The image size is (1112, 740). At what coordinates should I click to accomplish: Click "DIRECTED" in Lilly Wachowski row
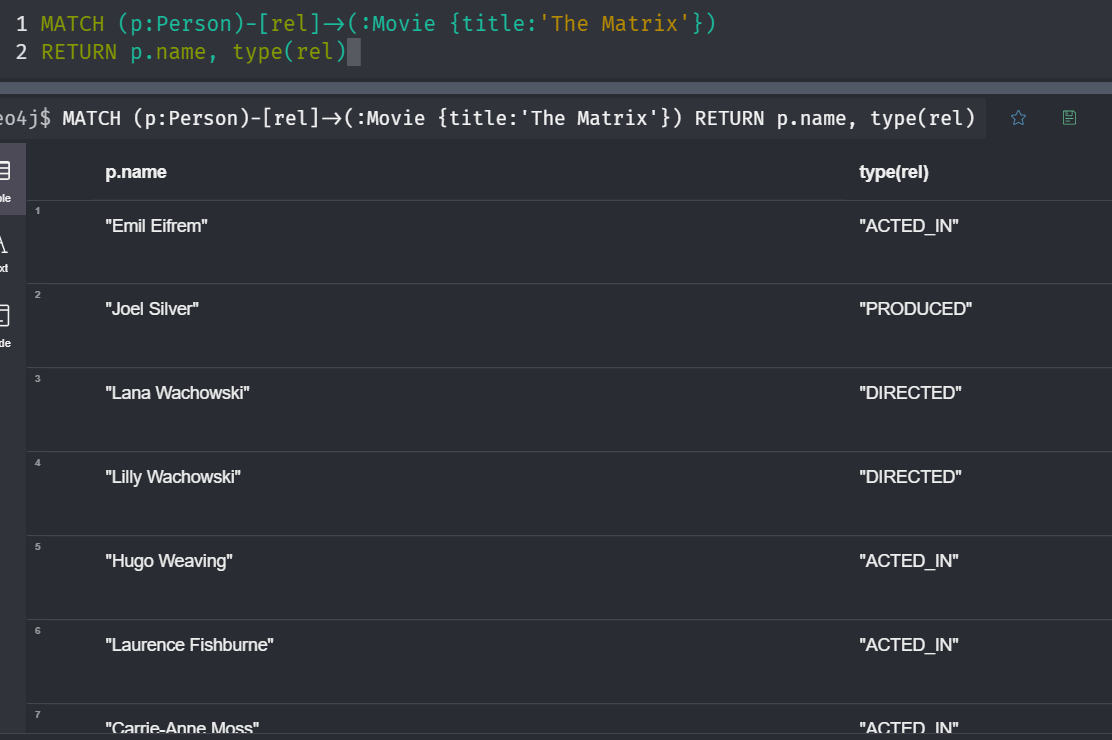tap(911, 477)
